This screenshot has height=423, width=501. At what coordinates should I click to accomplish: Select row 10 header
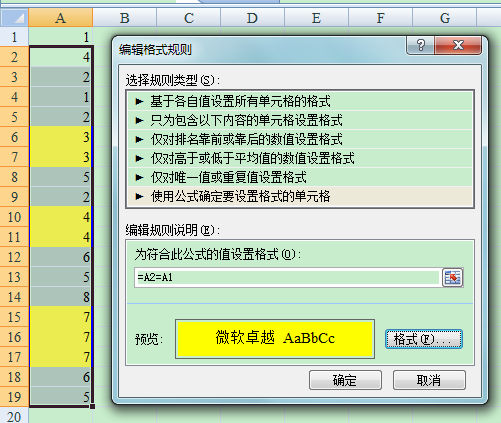coord(14,217)
